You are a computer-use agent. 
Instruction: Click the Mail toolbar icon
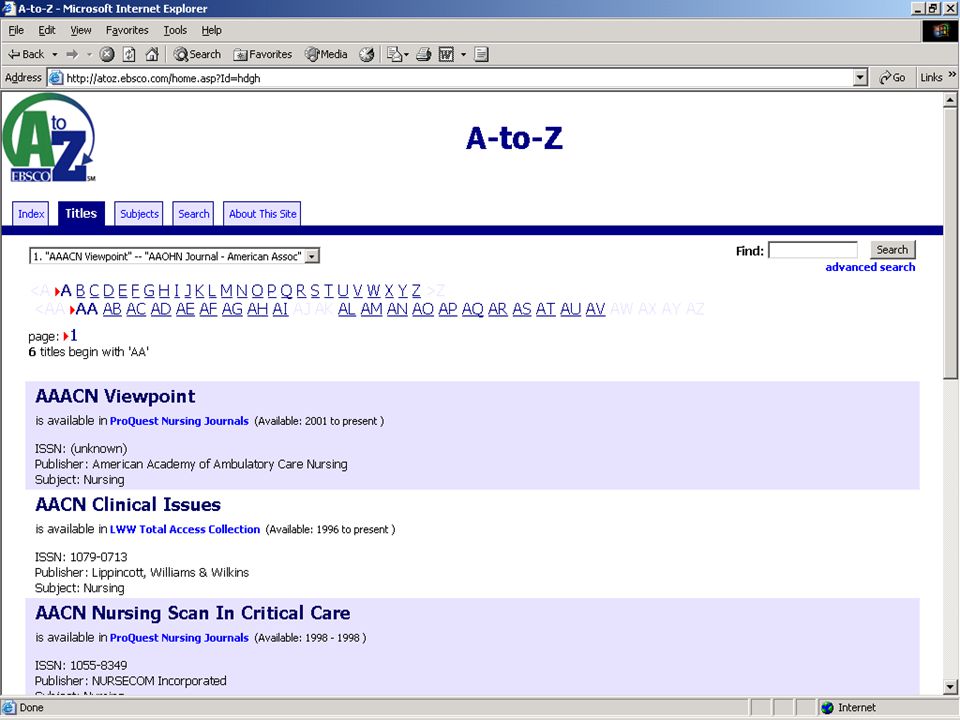coord(394,54)
